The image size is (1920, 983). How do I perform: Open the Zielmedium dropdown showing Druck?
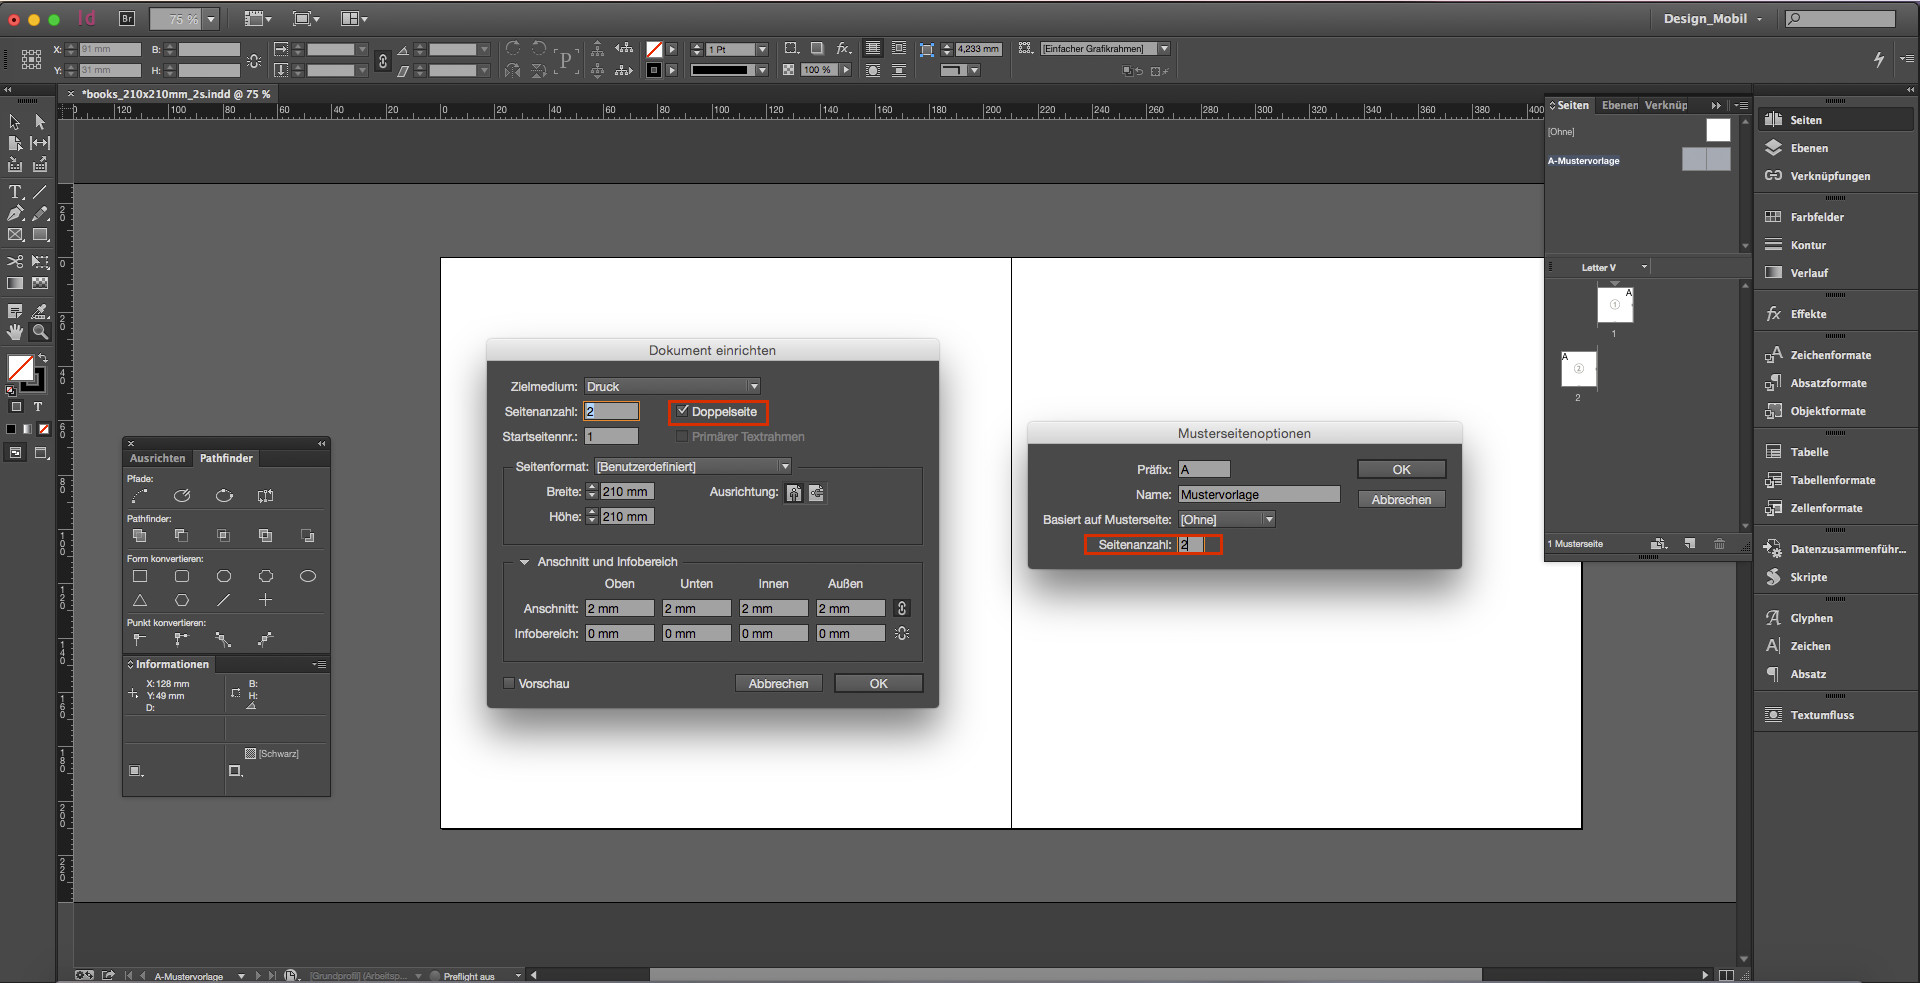[755, 386]
